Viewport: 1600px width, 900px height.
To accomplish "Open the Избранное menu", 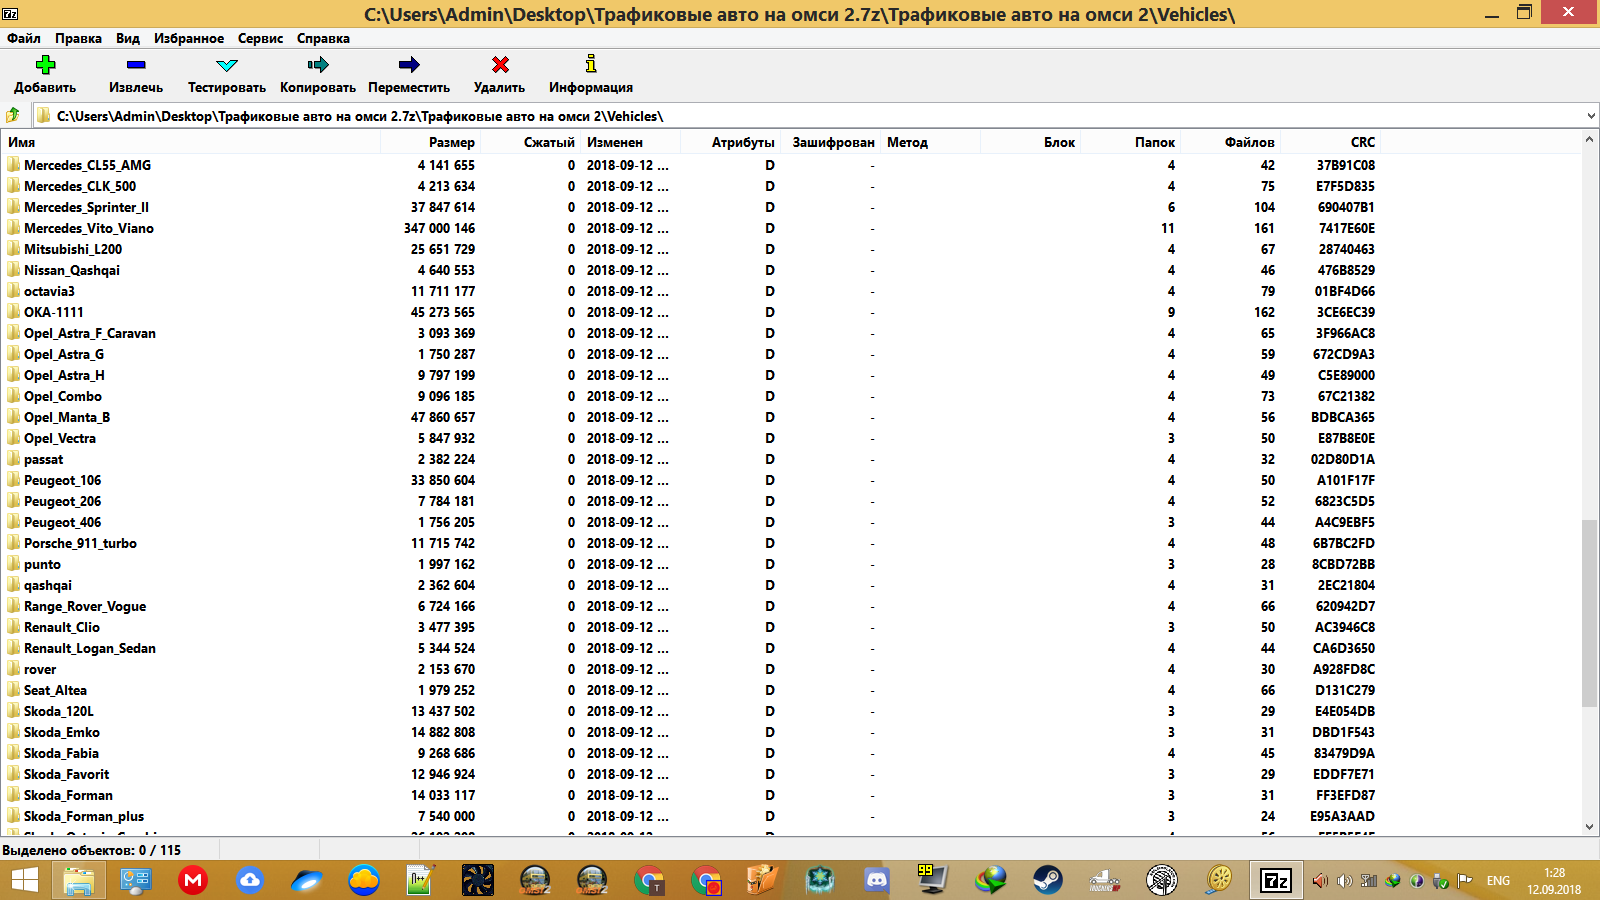I will pos(189,38).
